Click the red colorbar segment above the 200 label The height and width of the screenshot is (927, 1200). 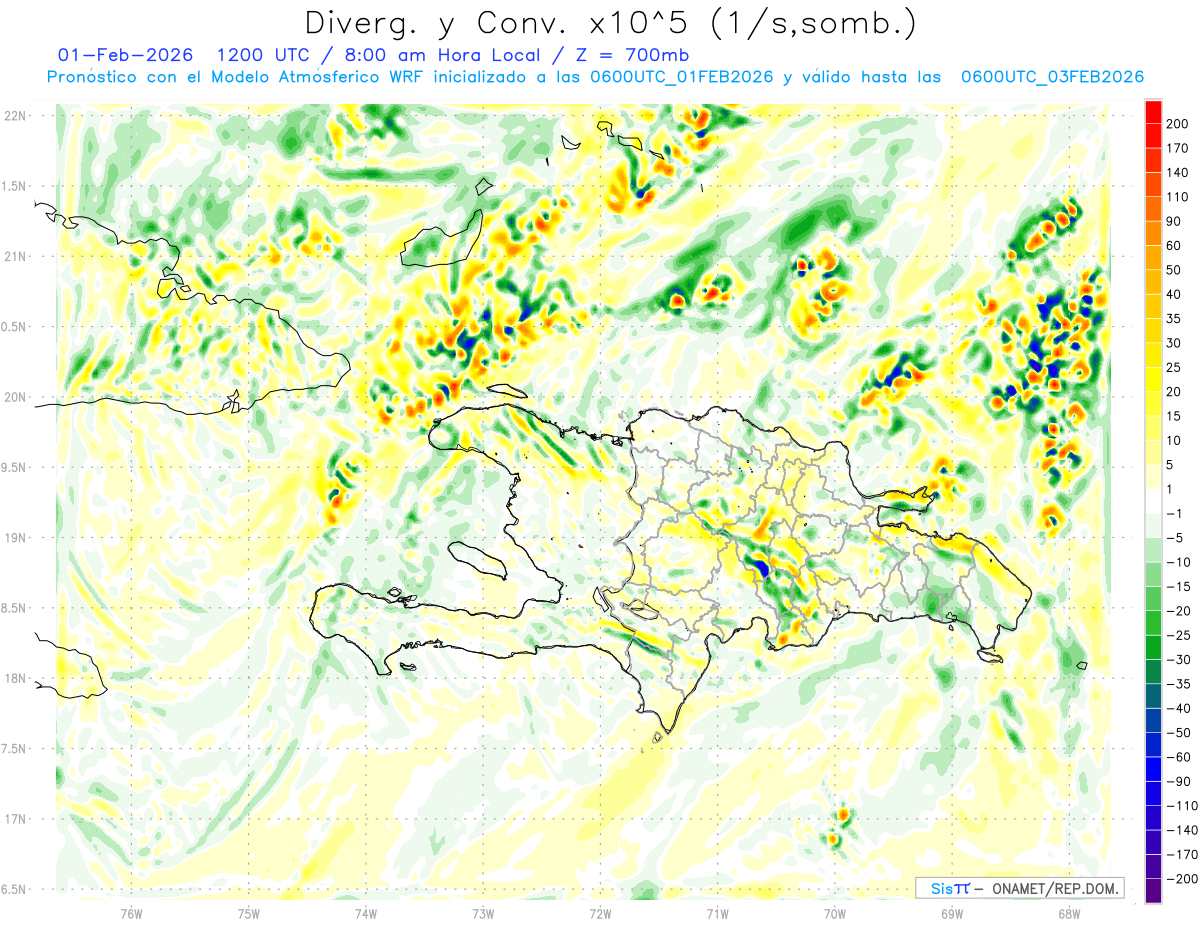[1153, 112]
